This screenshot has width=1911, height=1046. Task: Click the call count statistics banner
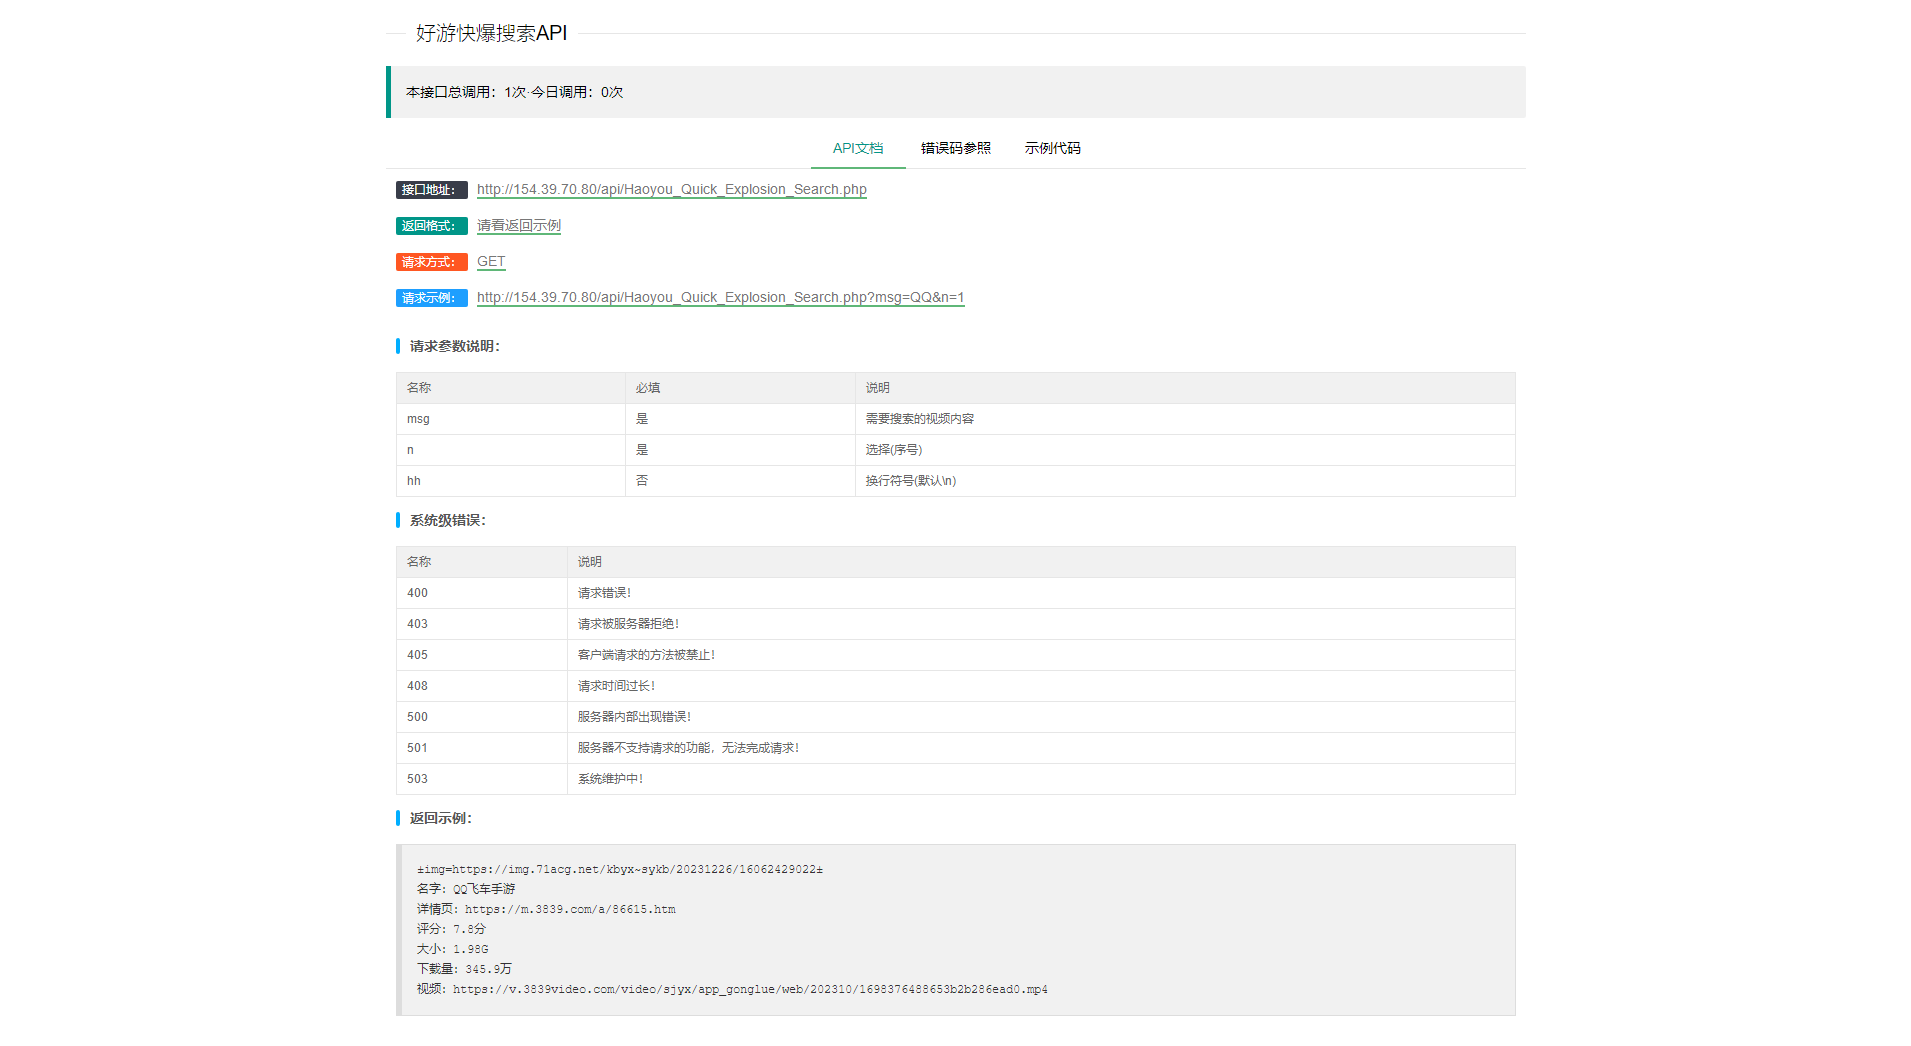pos(955,92)
